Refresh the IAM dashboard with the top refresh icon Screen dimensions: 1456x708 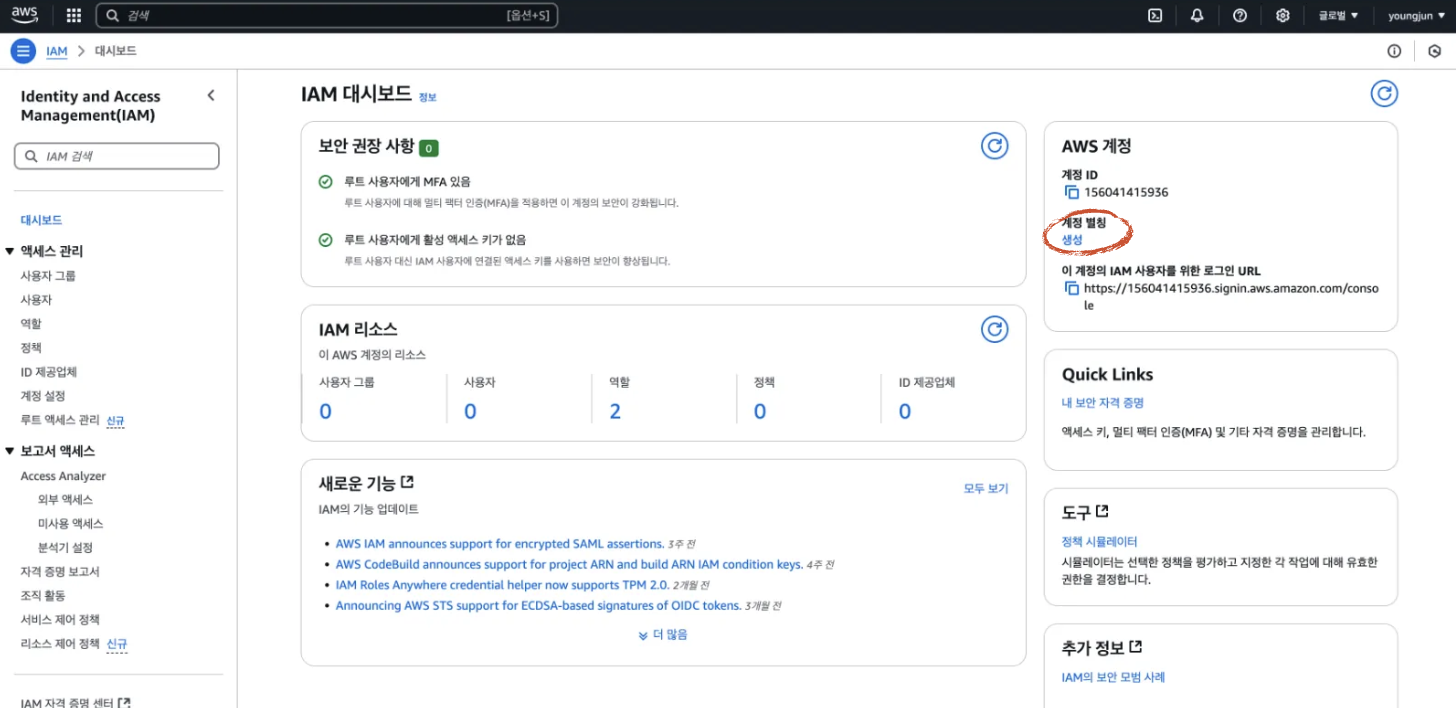tap(1384, 94)
